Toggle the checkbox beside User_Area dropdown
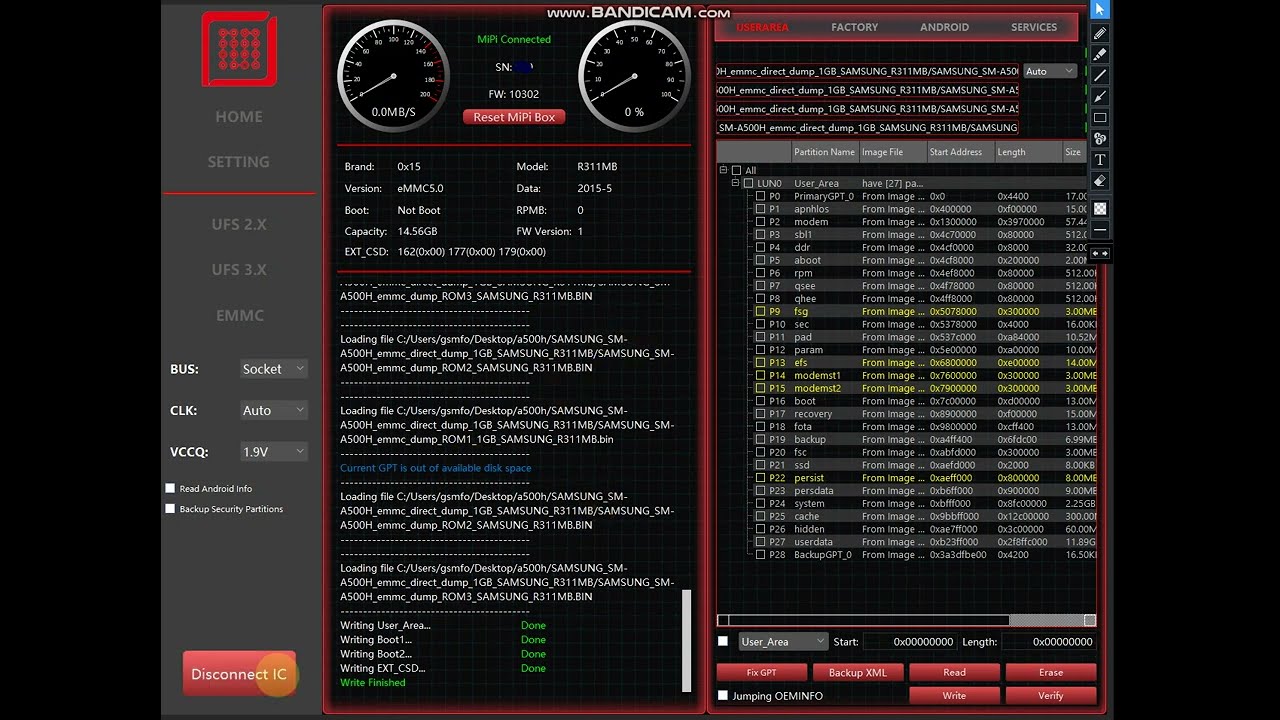The image size is (1280, 720). click(x=723, y=641)
